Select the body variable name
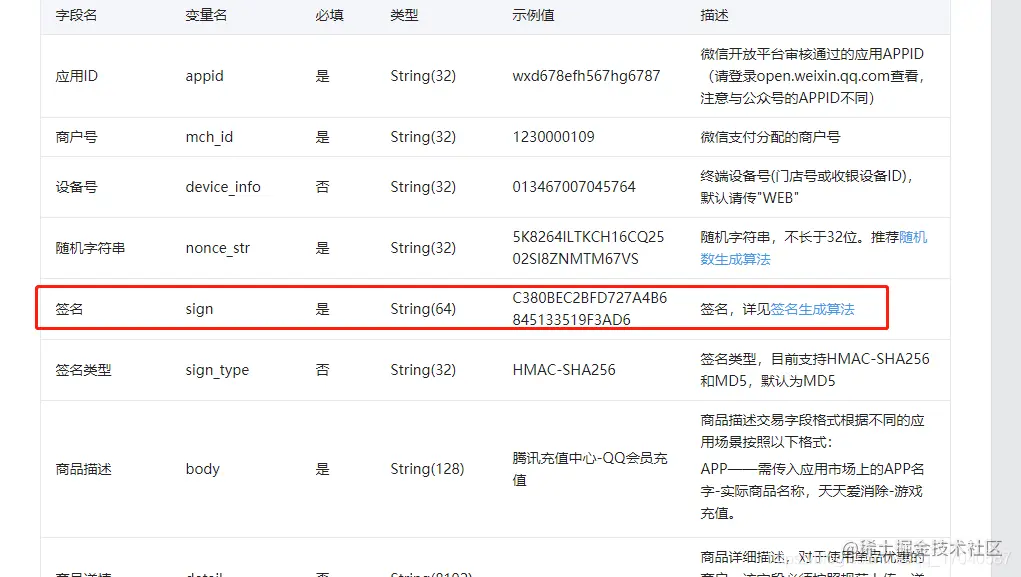The image size is (1021, 577). pos(203,469)
